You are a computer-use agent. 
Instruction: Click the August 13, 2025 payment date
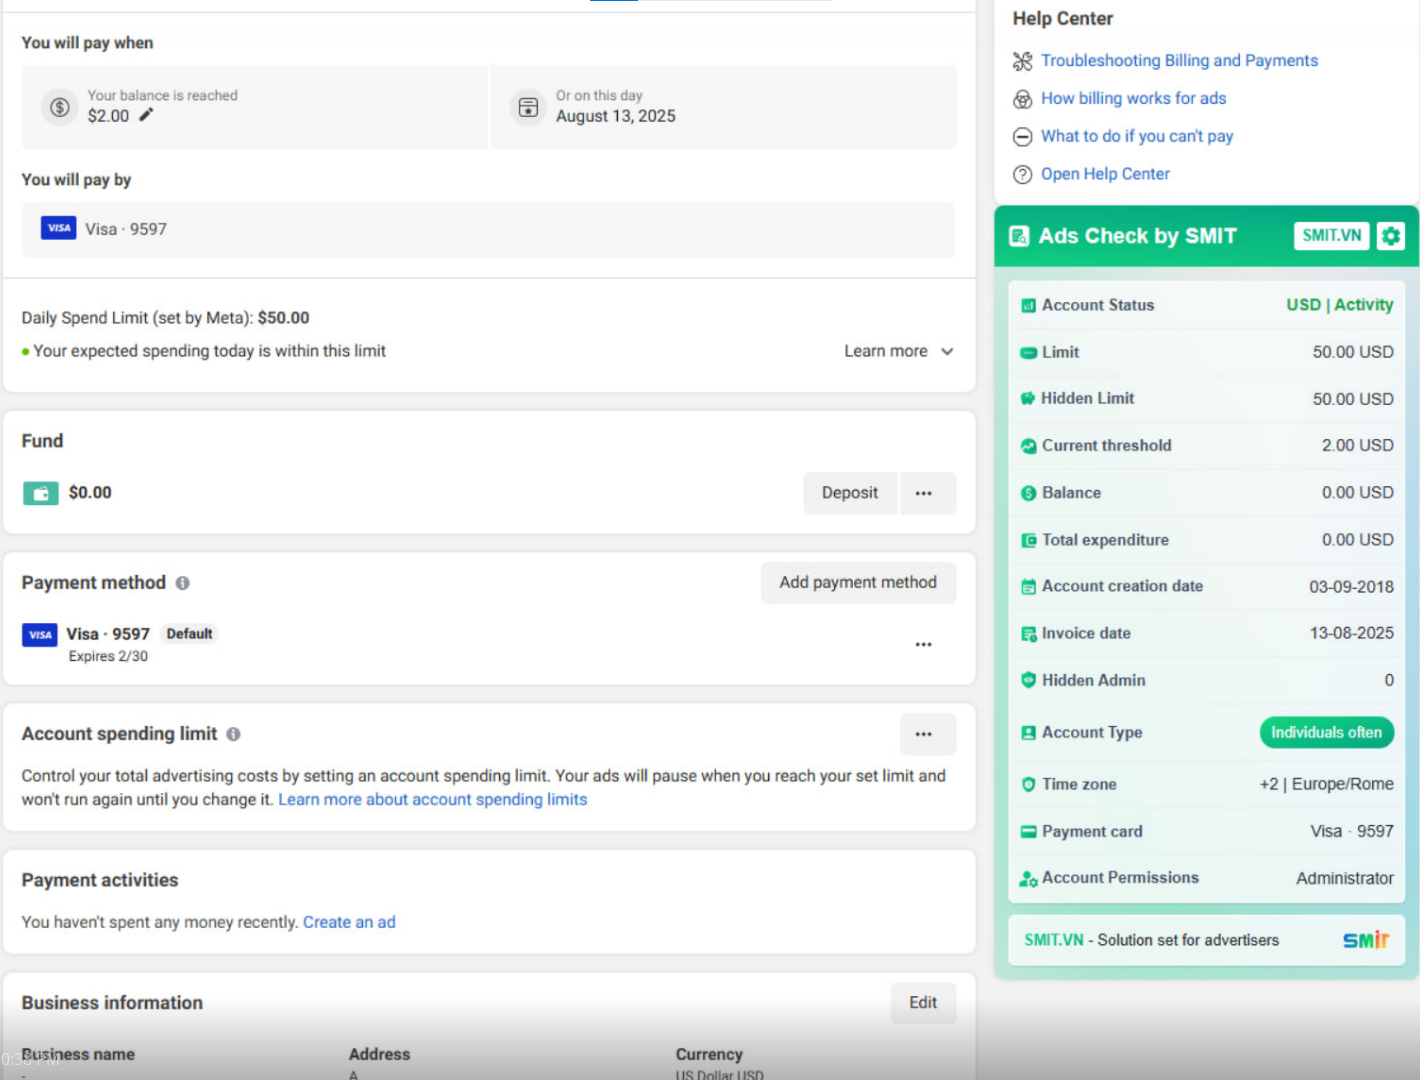[616, 116]
